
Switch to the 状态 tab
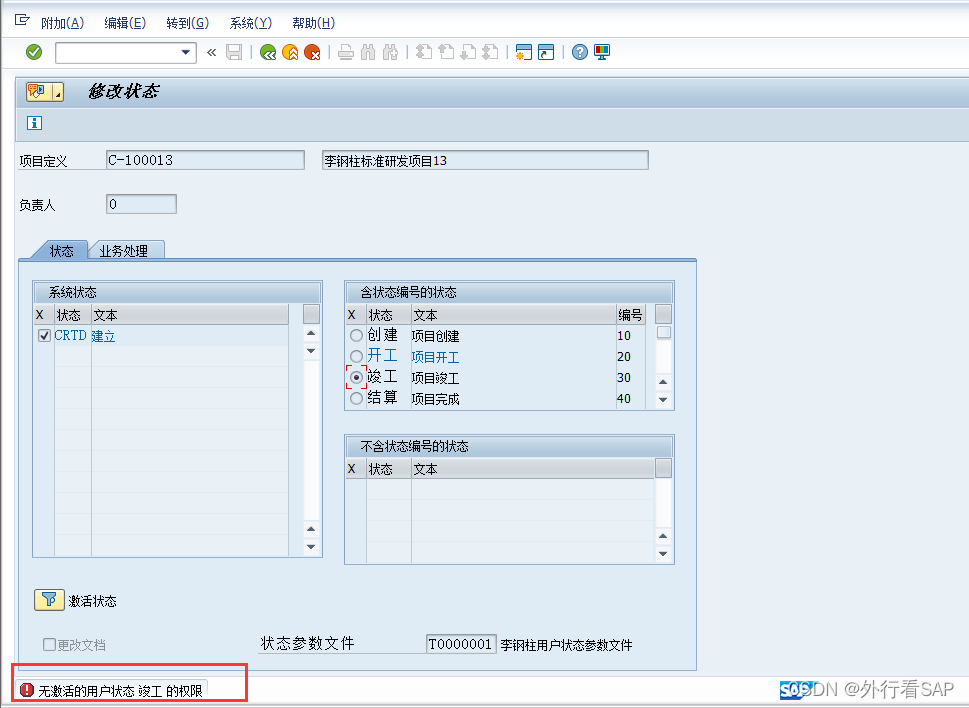[x=61, y=251]
